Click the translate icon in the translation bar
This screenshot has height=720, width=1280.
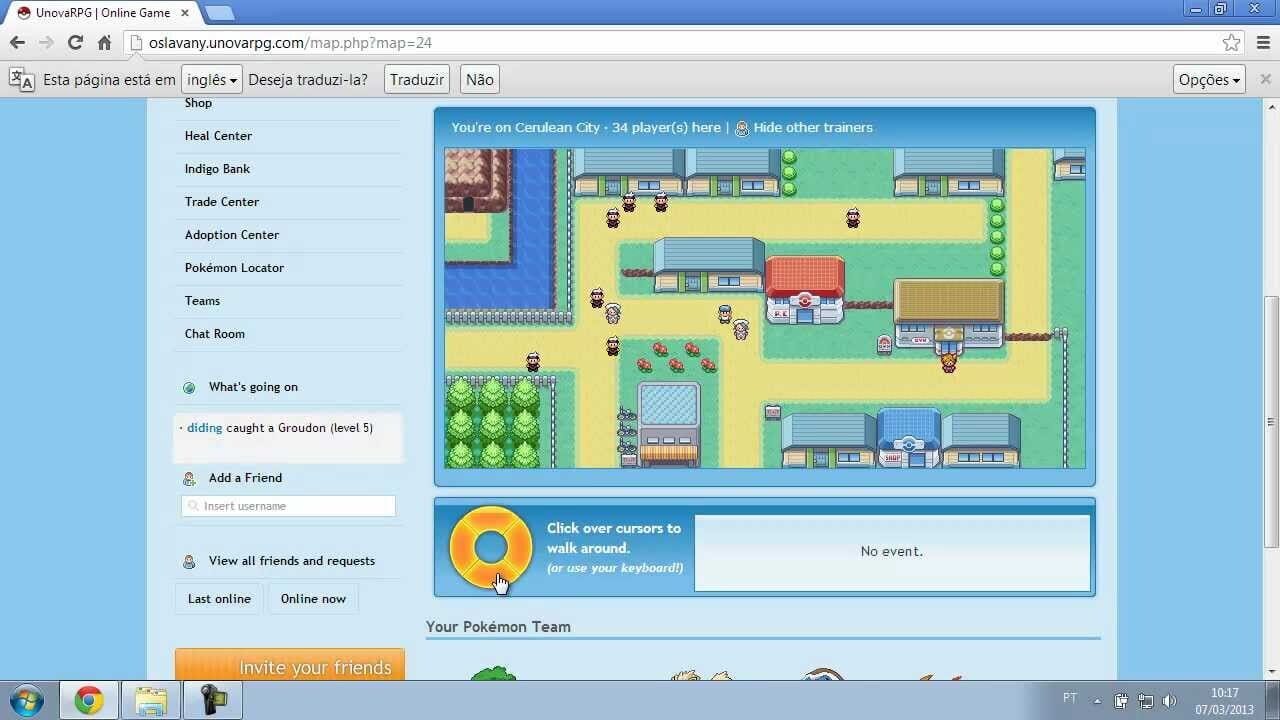[20, 79]
